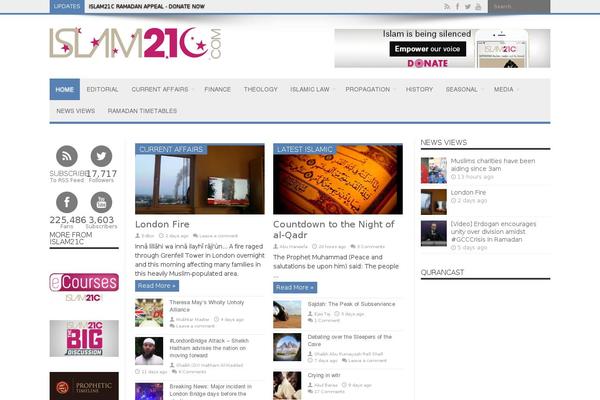
Task: Open the NEWS VIEWS menu item
Action: [x=76, y=111]
